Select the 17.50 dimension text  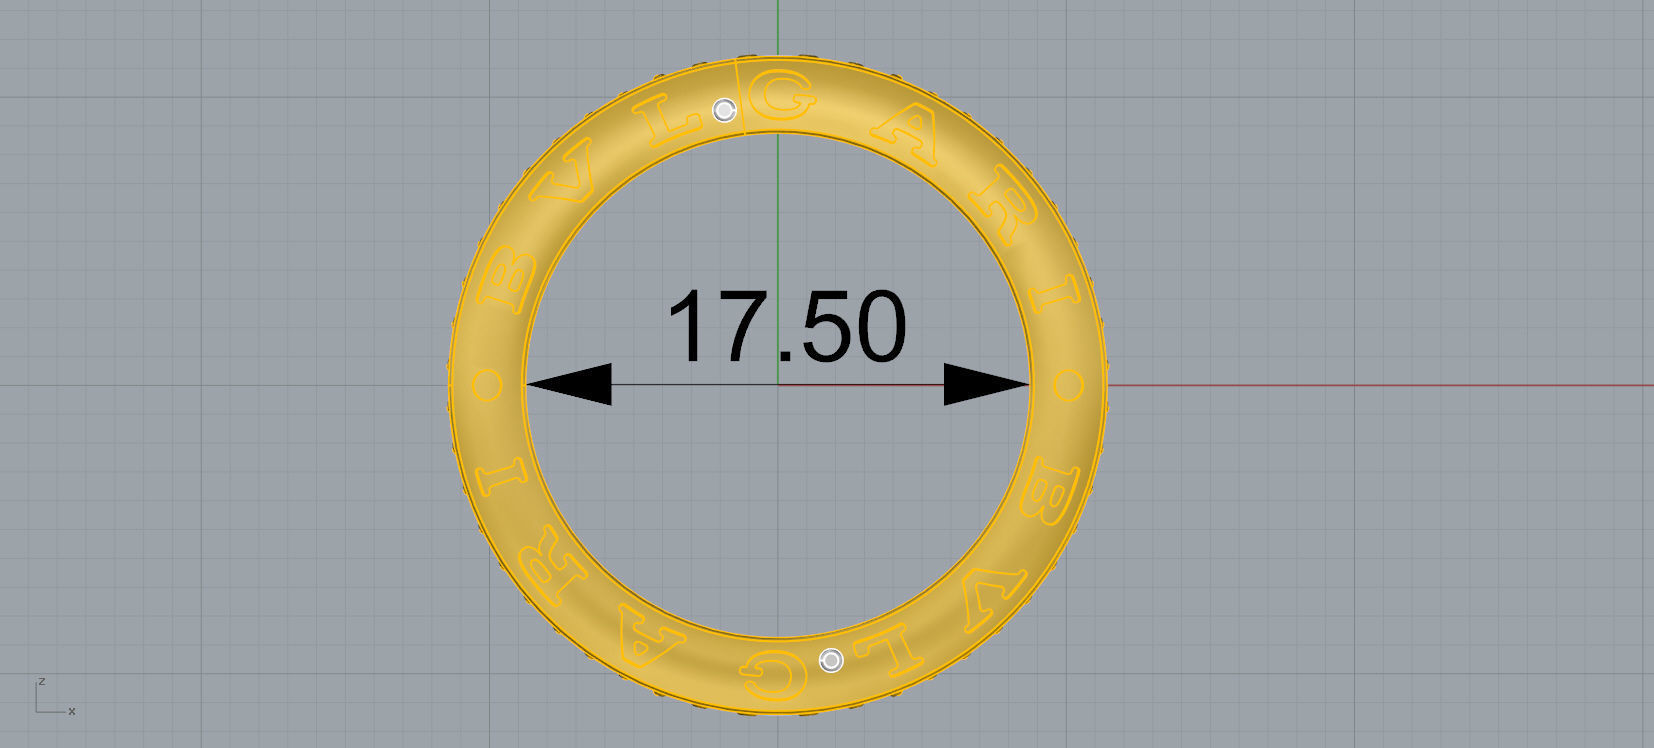point(786,326)
